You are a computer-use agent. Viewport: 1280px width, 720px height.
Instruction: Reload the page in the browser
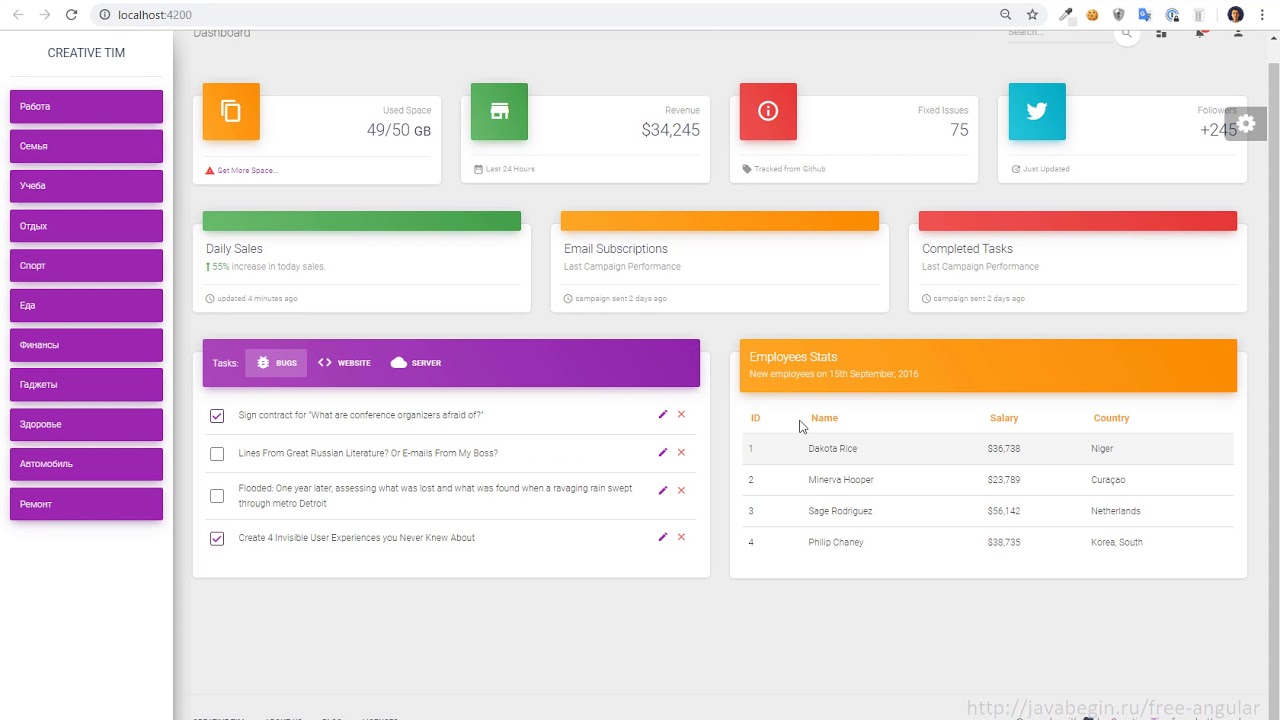[x=71, y=15]
